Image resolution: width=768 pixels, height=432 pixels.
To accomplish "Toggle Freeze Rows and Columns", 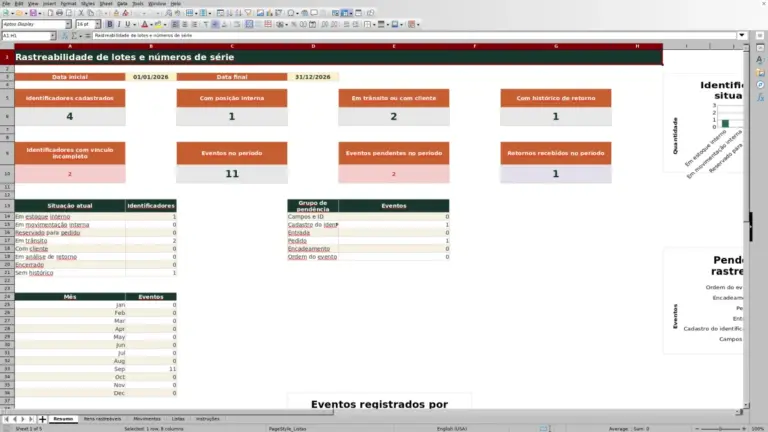I will click(x=345, y=13).
